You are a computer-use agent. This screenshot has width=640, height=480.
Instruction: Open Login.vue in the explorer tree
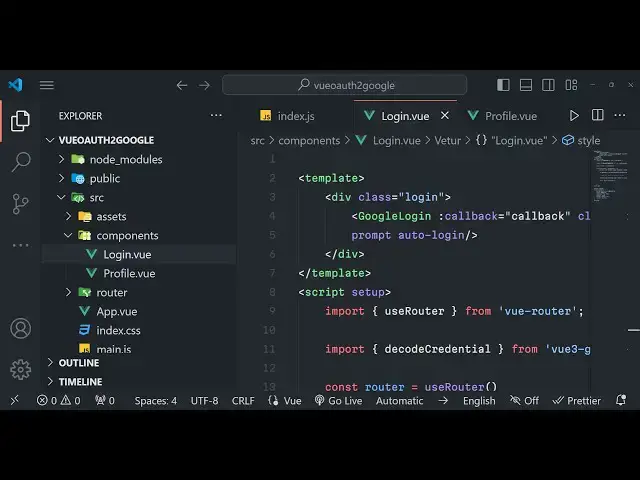140,254
